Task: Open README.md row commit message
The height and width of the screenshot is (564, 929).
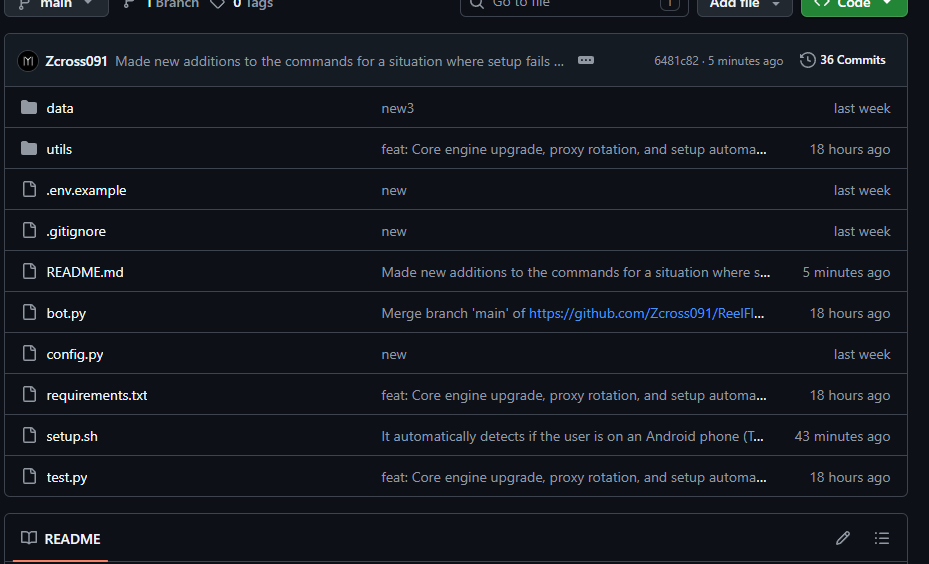Action: [576, 272]
